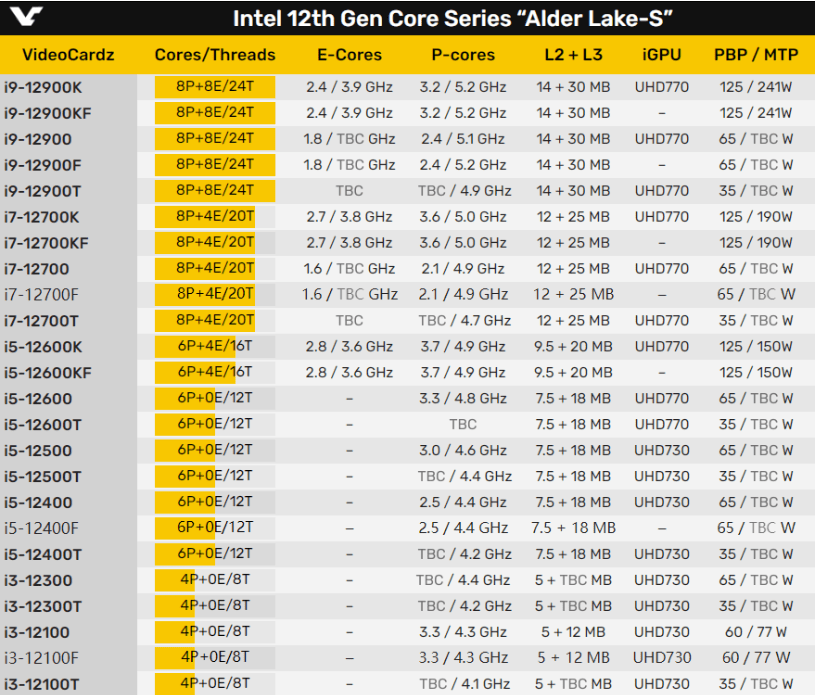Click P-cores 2.4 / 5.1 GHz value

click(463, 139)
